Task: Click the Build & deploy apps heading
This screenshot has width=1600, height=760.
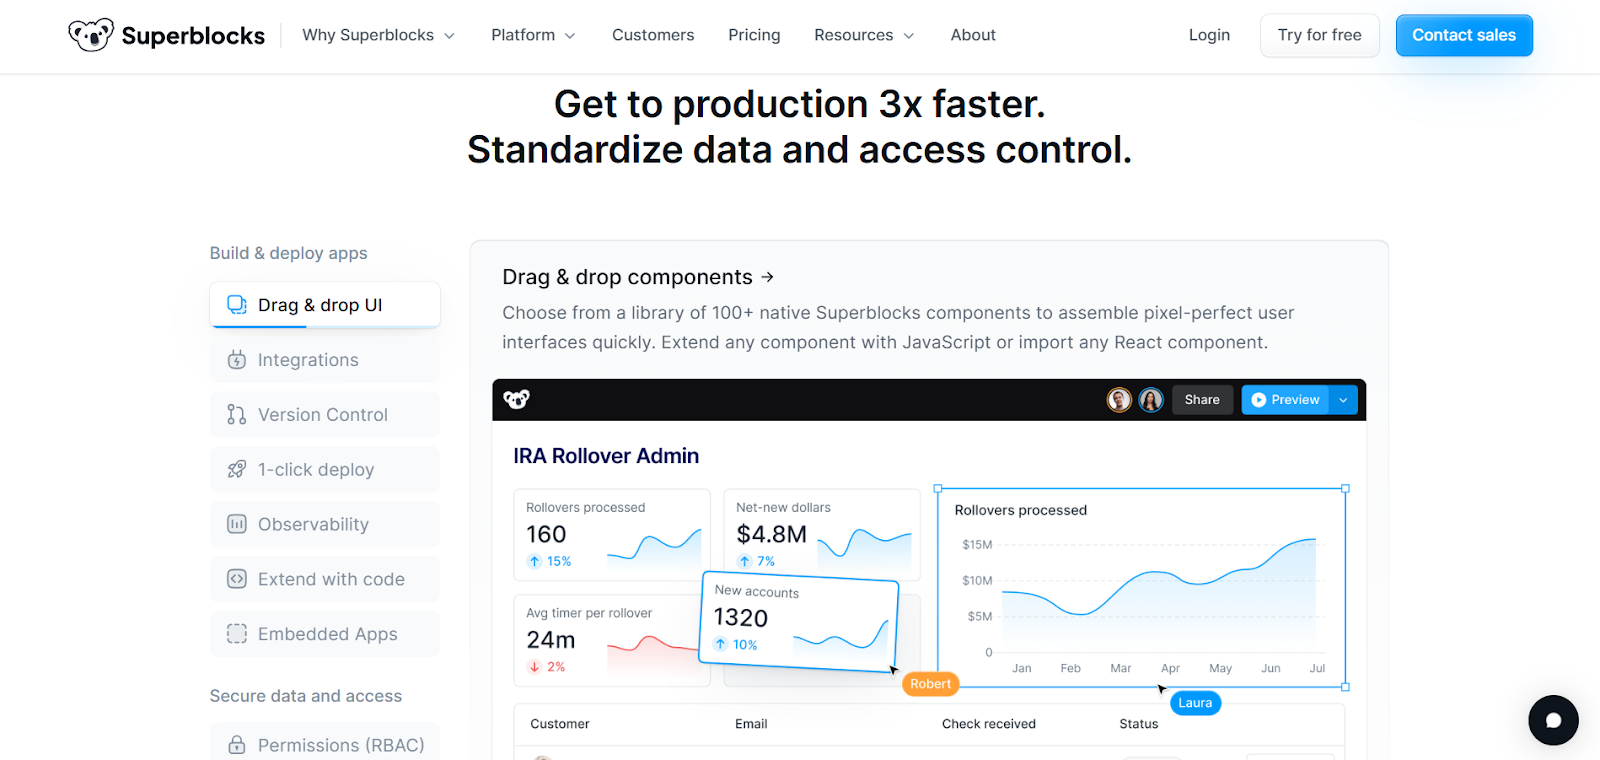Action: click(x=289, y=253)
